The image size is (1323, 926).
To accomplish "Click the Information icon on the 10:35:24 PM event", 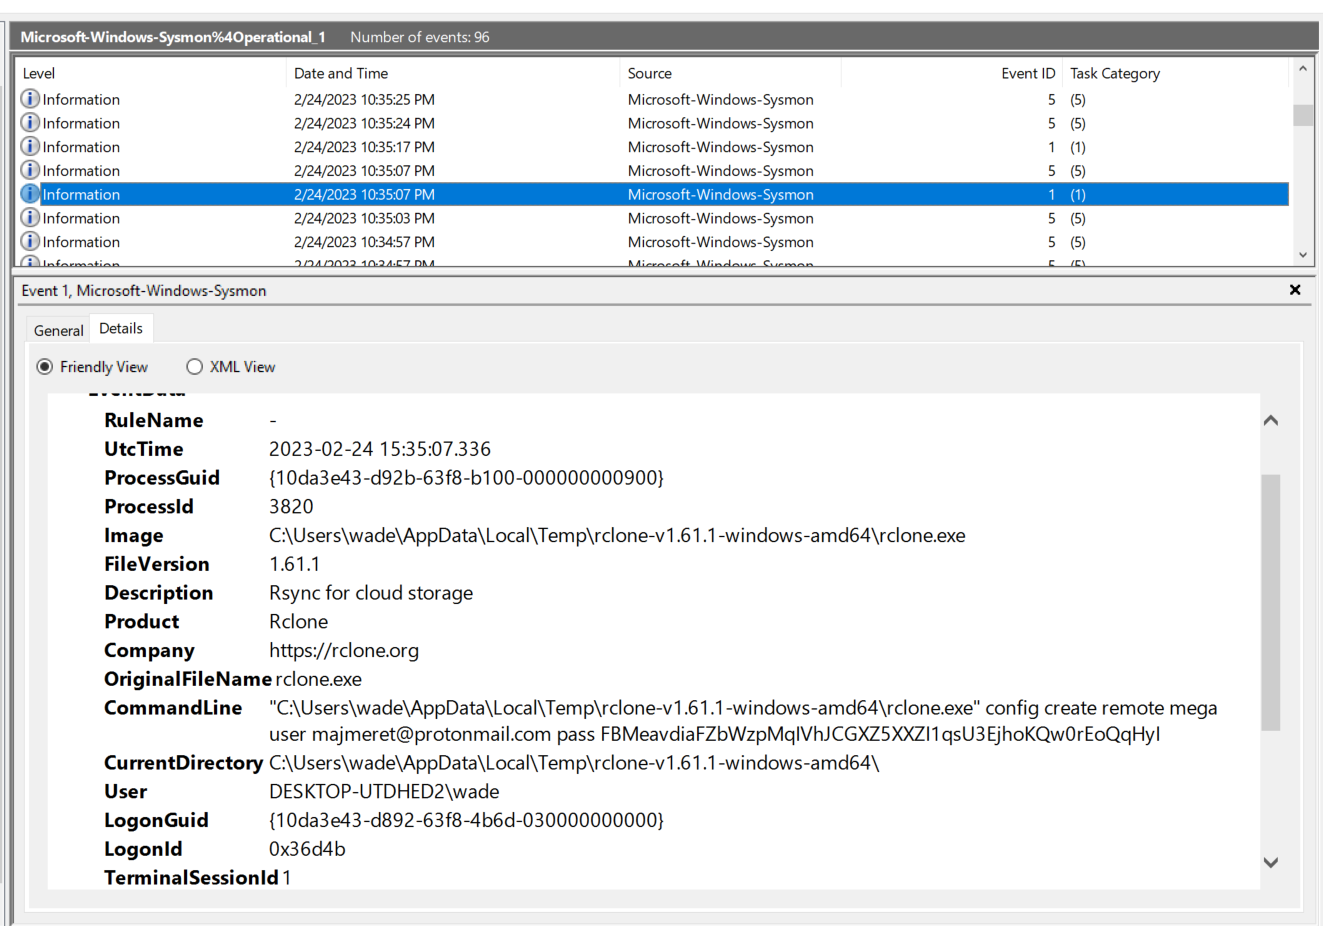I will (x=28, y=122).
